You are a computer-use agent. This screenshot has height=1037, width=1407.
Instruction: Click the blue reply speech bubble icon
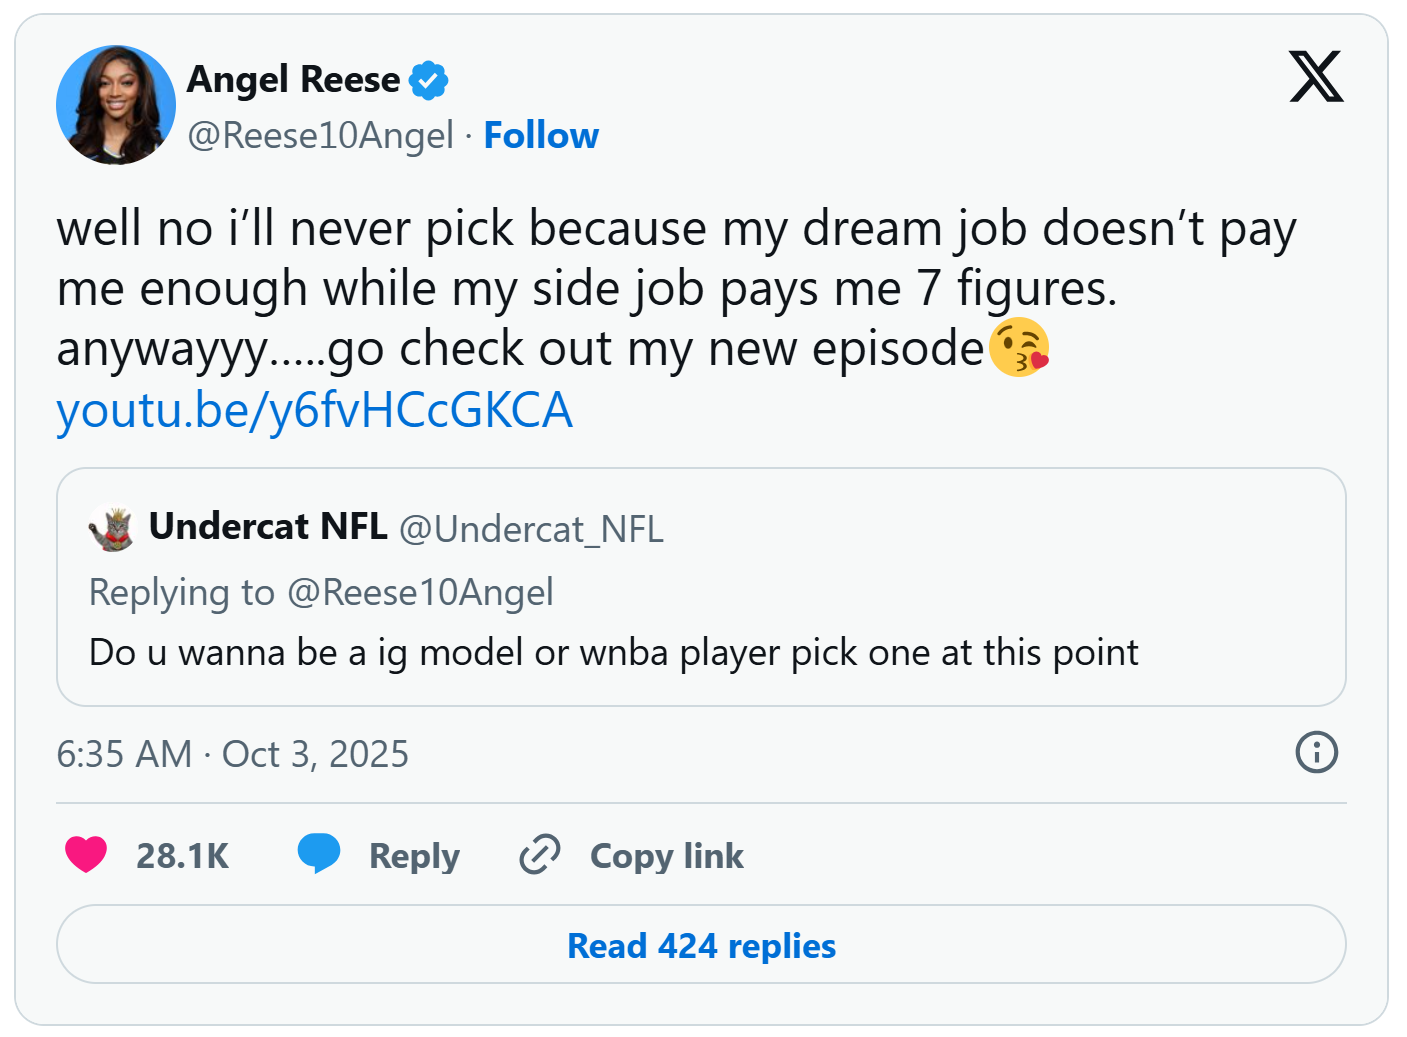[x=319, y=855]
